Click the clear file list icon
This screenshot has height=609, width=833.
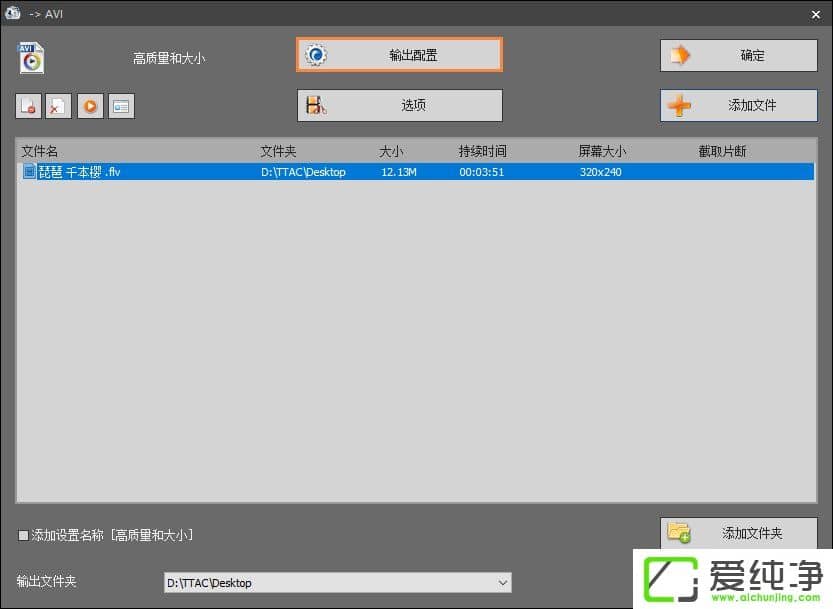[58, 105]
